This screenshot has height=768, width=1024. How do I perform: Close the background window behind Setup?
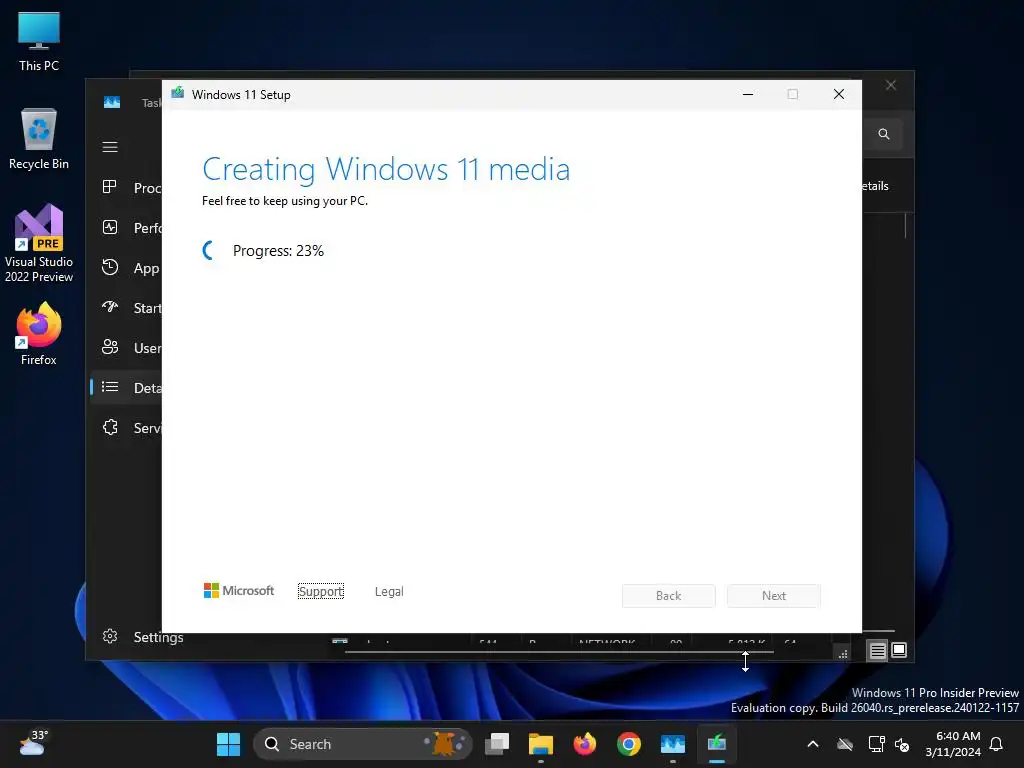891,86
